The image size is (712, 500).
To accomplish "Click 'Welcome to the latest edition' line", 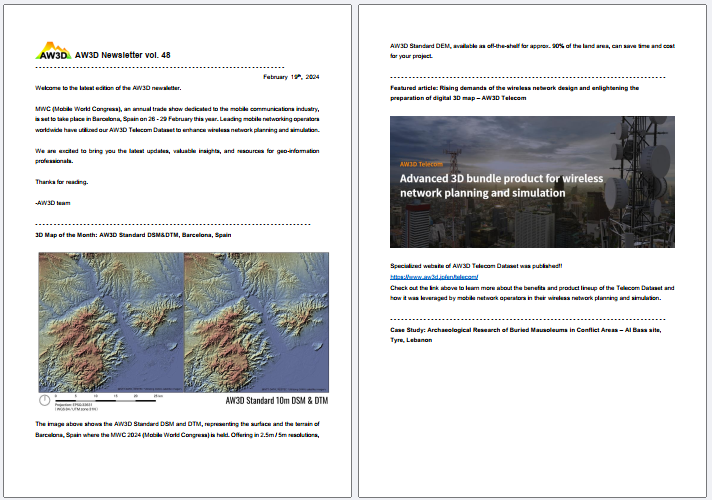I will [108, 88].
